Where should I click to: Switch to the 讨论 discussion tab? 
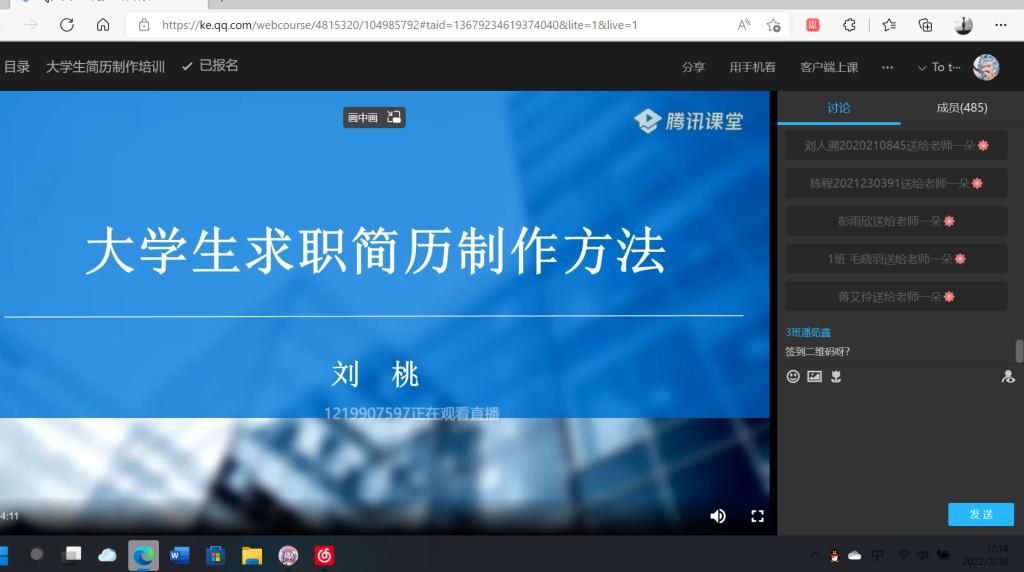click(838, 108)
